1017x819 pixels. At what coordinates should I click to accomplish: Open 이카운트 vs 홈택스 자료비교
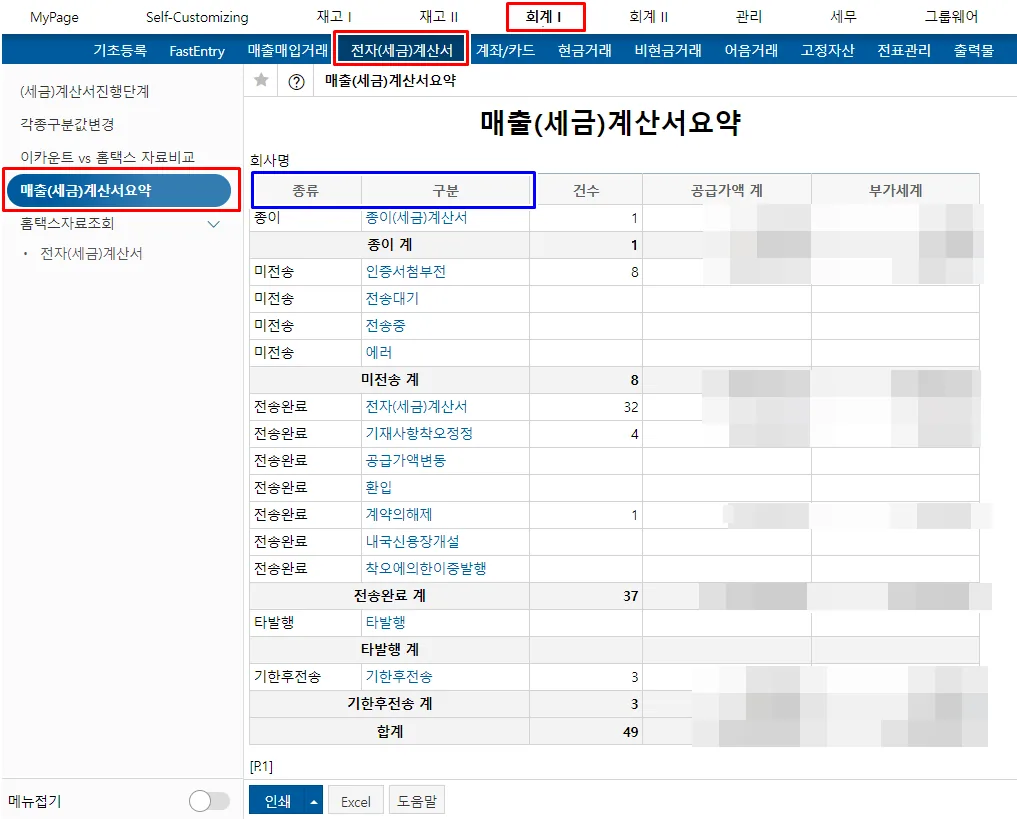pos(108,158)
